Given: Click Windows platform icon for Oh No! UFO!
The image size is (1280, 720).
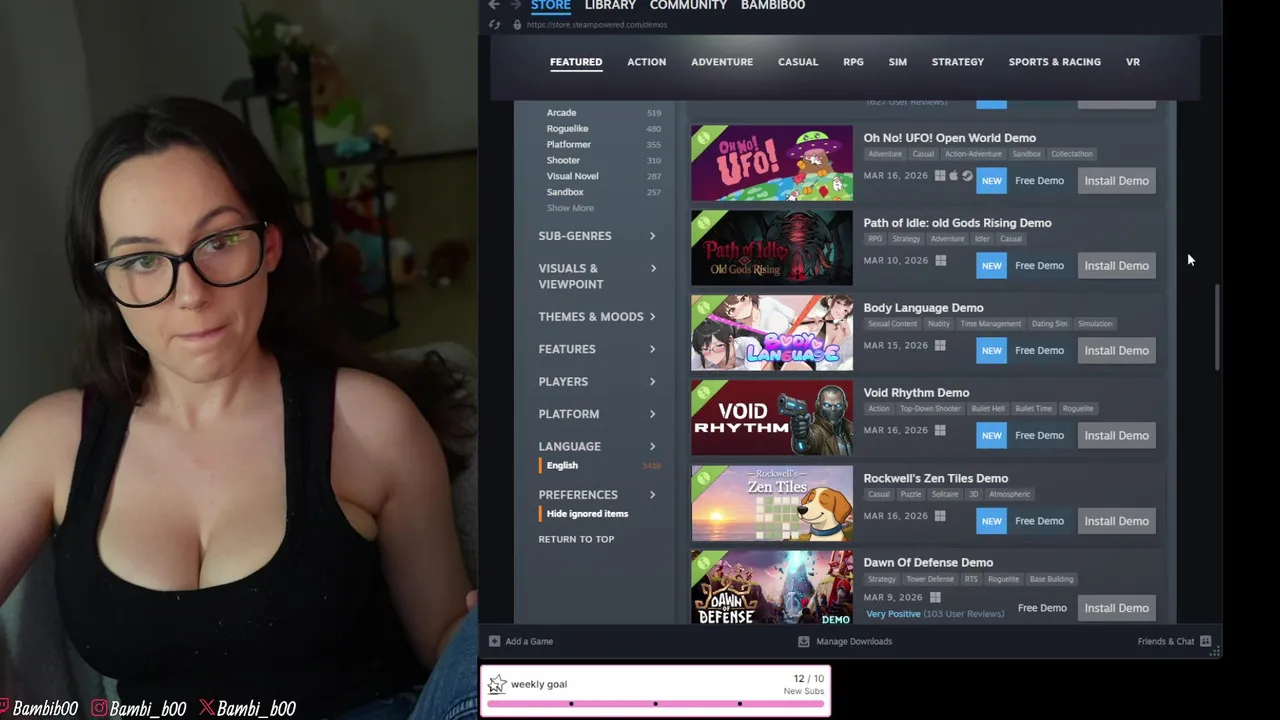Looking at the screenshot, I should [940, 176].
